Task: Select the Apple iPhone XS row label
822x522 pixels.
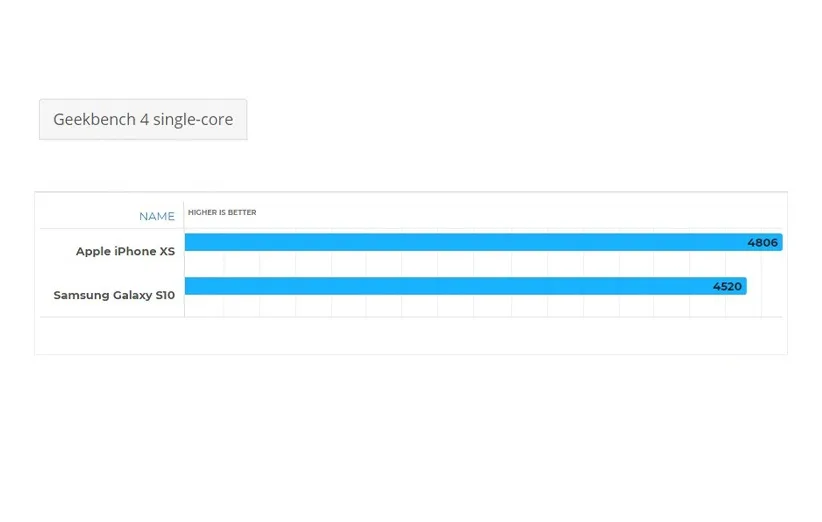Action: (x=125, y=251)
